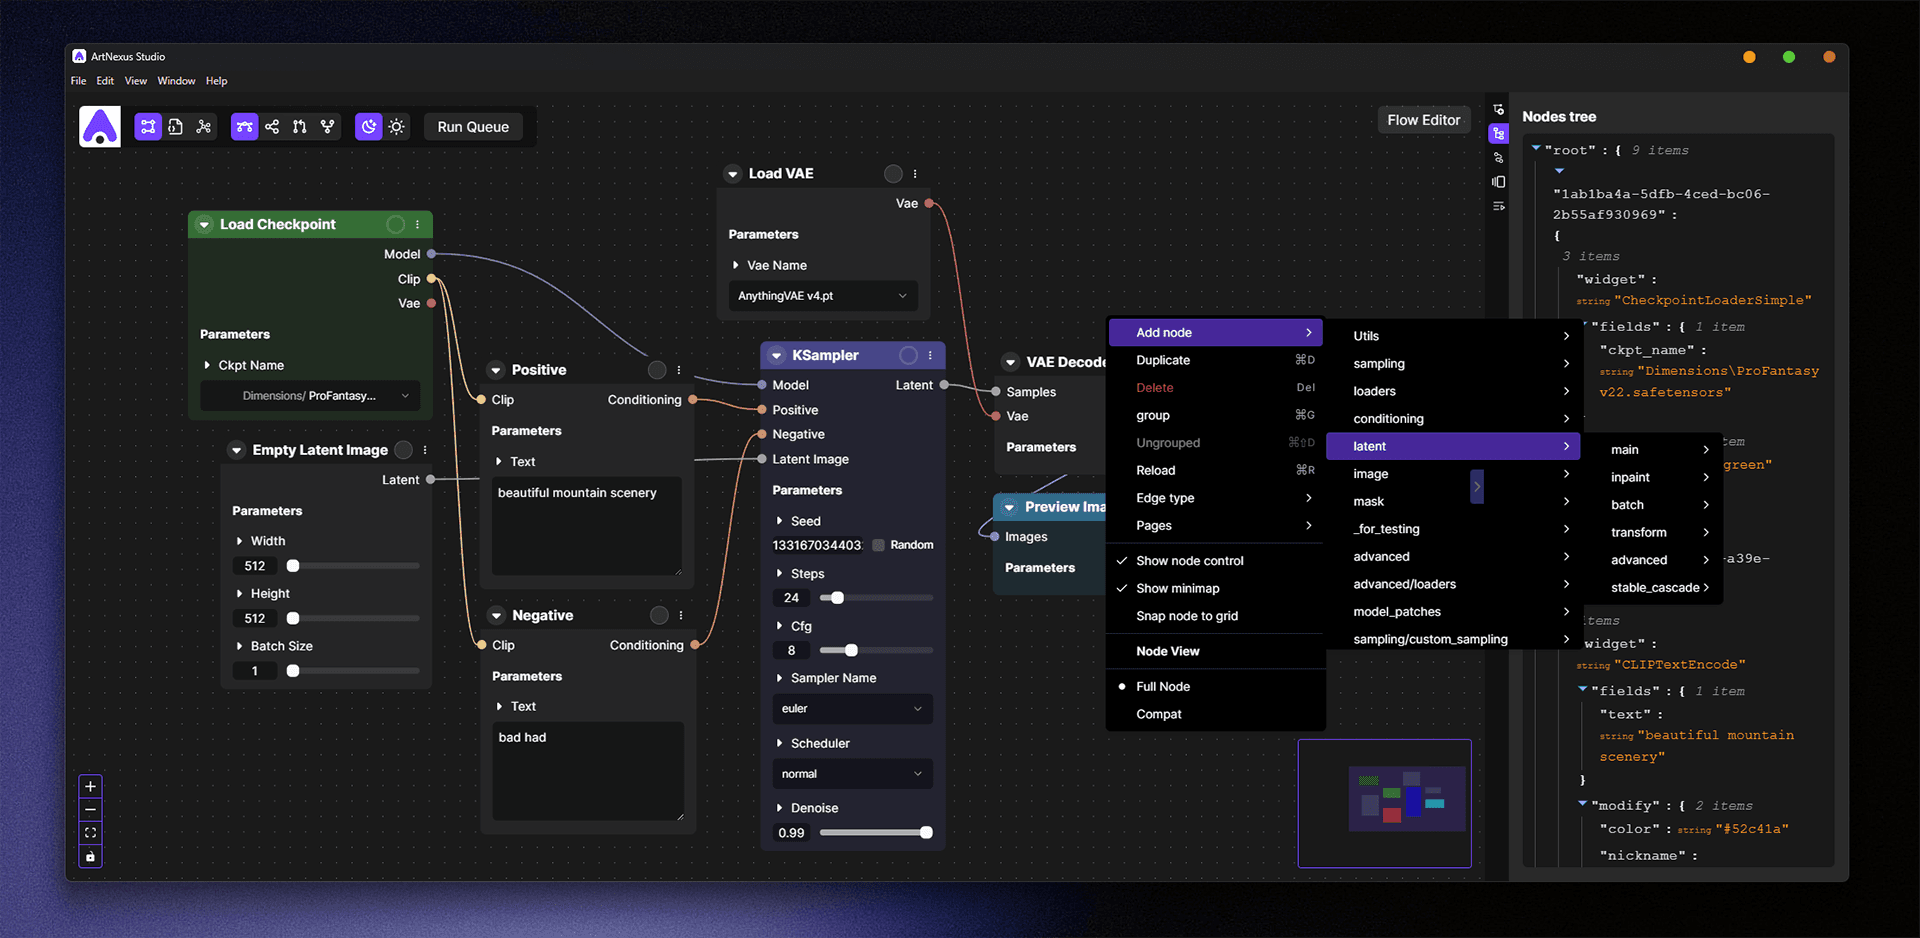Open Load Checkpoint node options menu dots
1920x938 pixels.
pyautogui.click(x=418, y=225)
